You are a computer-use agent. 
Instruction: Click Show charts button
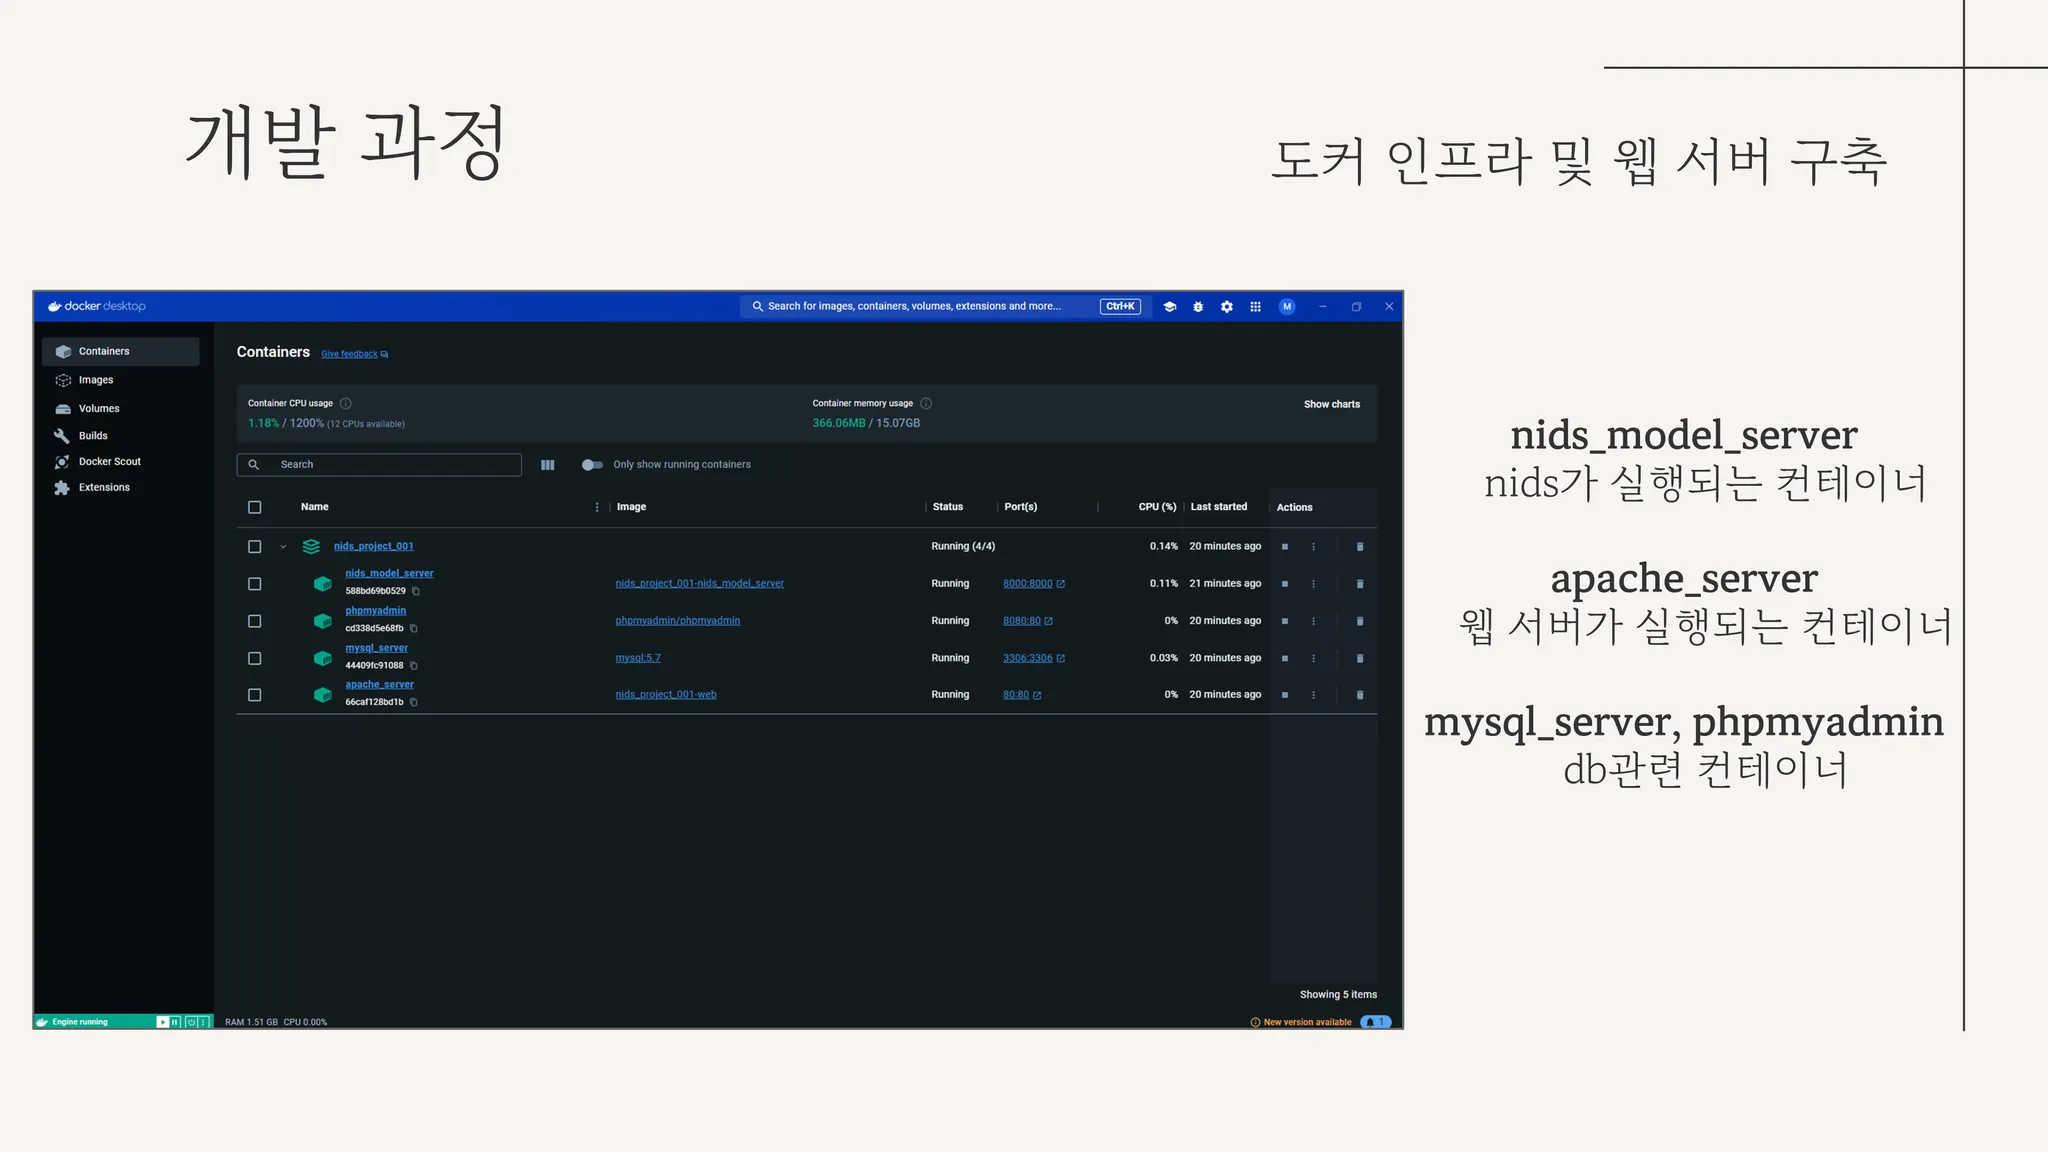coord(1332,404)
